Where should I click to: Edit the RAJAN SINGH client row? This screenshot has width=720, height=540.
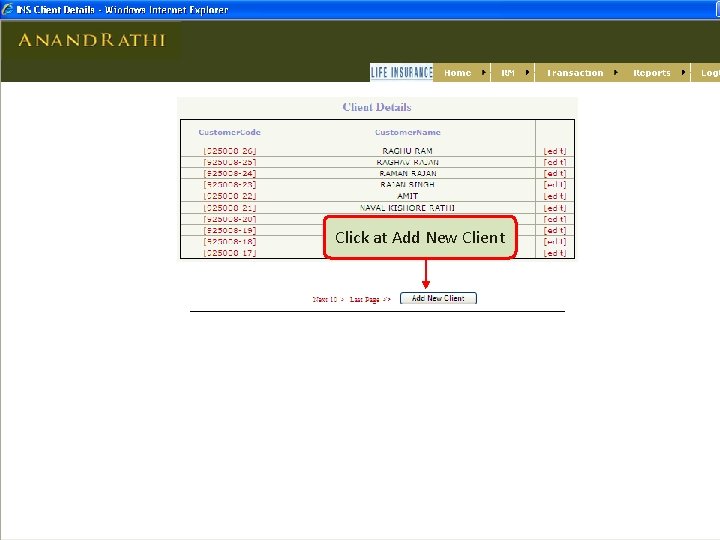click(x=555, y=185)
